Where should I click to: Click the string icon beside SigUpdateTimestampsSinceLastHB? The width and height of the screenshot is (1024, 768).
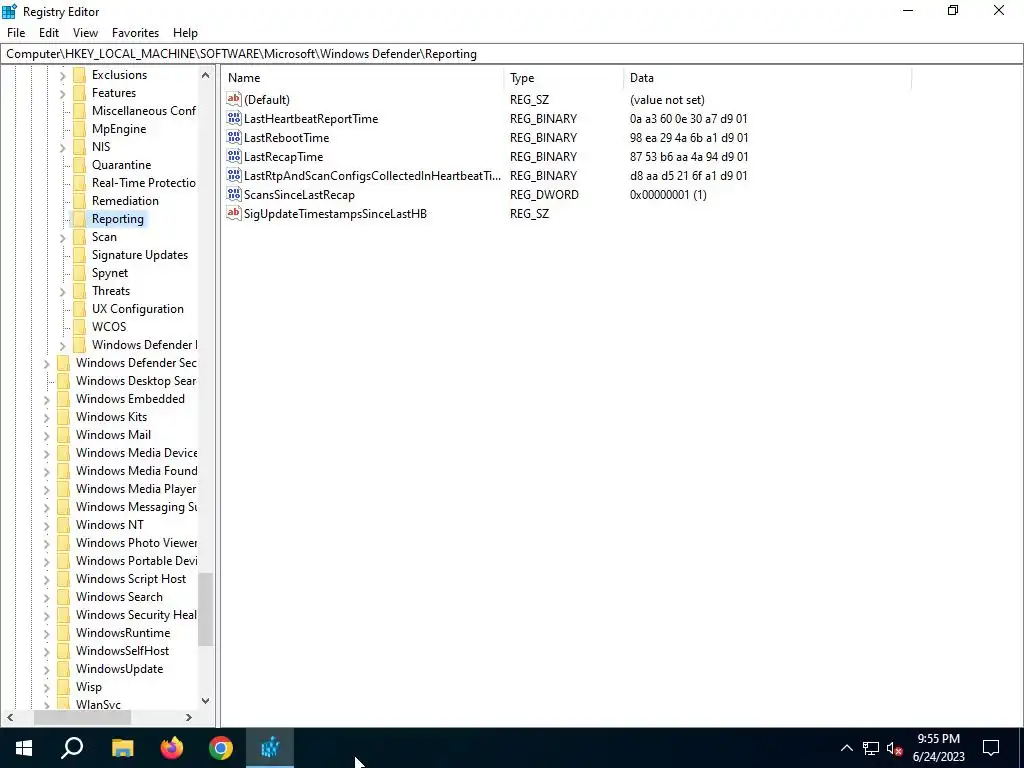click(234, 213)
